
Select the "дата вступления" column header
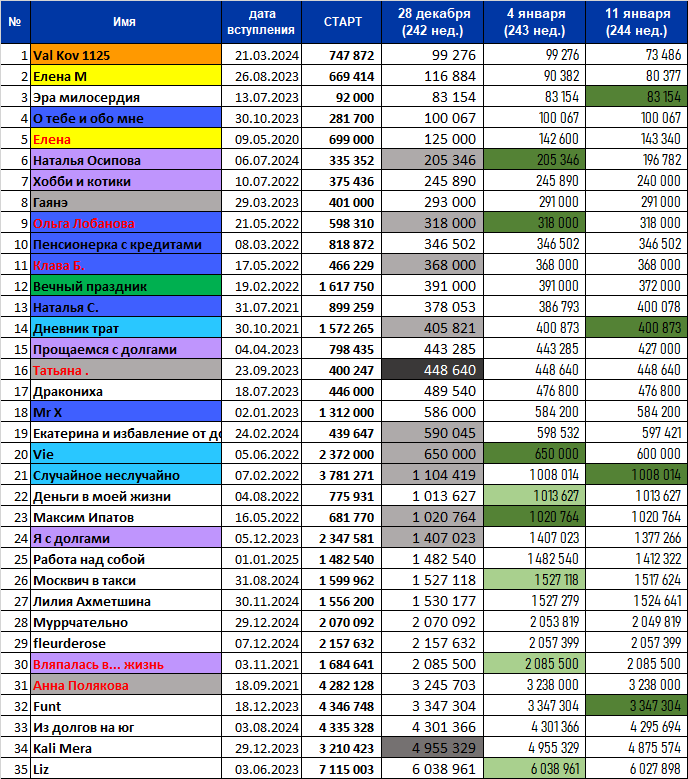[261, 22]
